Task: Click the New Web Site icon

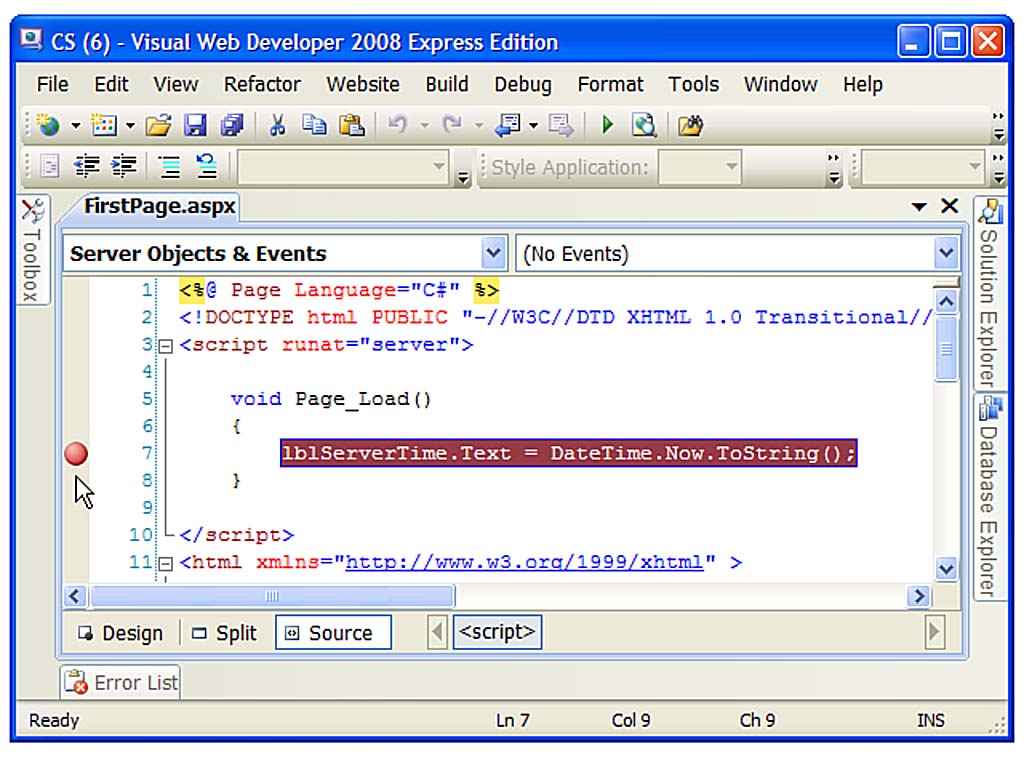Action: [x=48, y=124]
